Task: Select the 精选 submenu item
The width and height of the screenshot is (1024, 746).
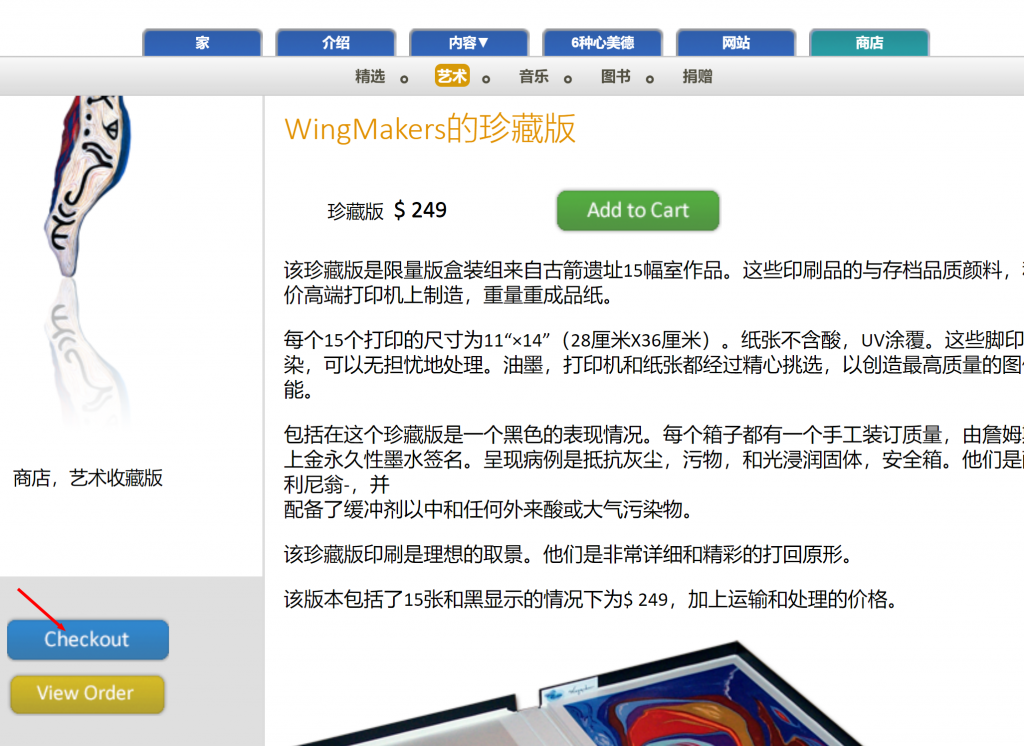Action: [370, 76]
